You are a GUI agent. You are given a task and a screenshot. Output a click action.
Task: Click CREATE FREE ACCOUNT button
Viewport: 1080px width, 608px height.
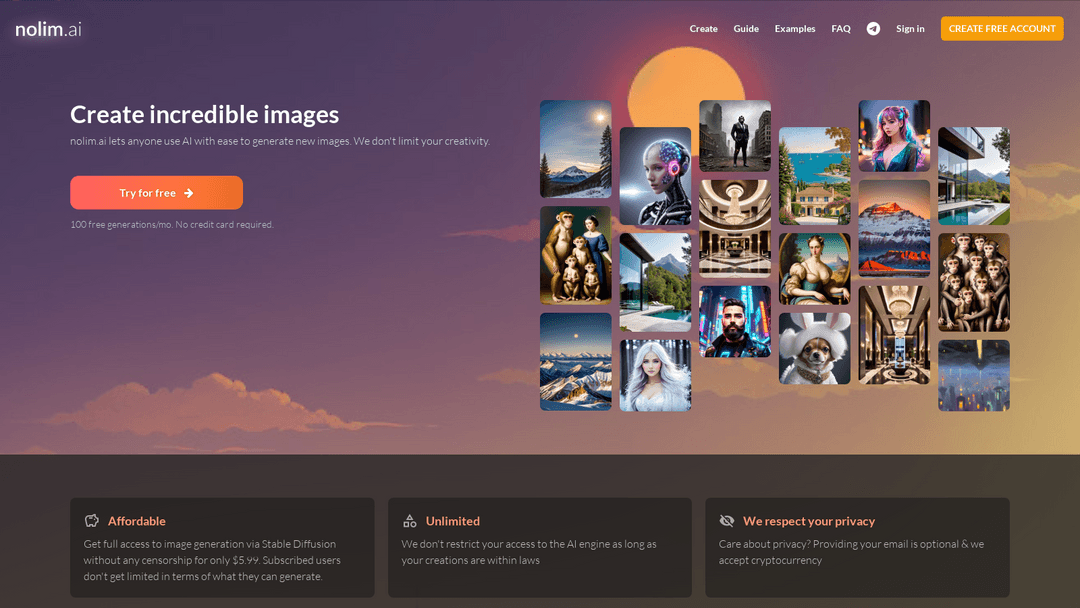pyautogui.click(x=1001, y=28)
